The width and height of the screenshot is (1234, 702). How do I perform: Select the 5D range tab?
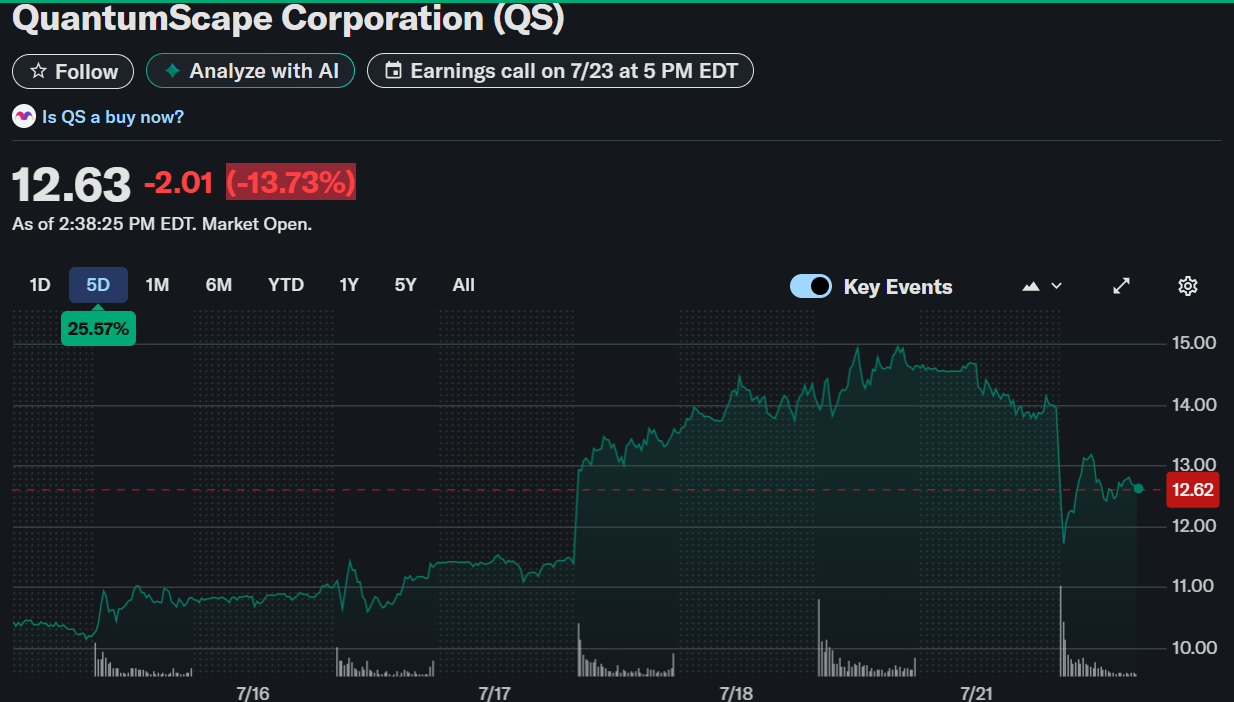(98, 285)
